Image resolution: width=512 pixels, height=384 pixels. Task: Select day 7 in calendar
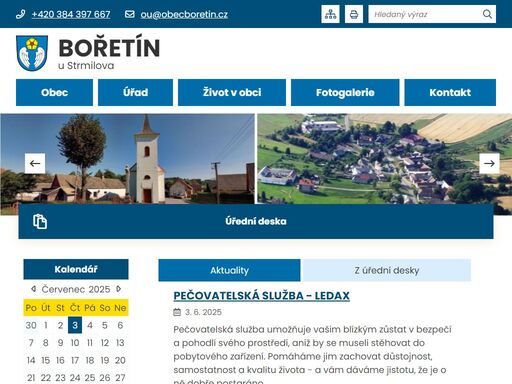[x=31, y=343]
